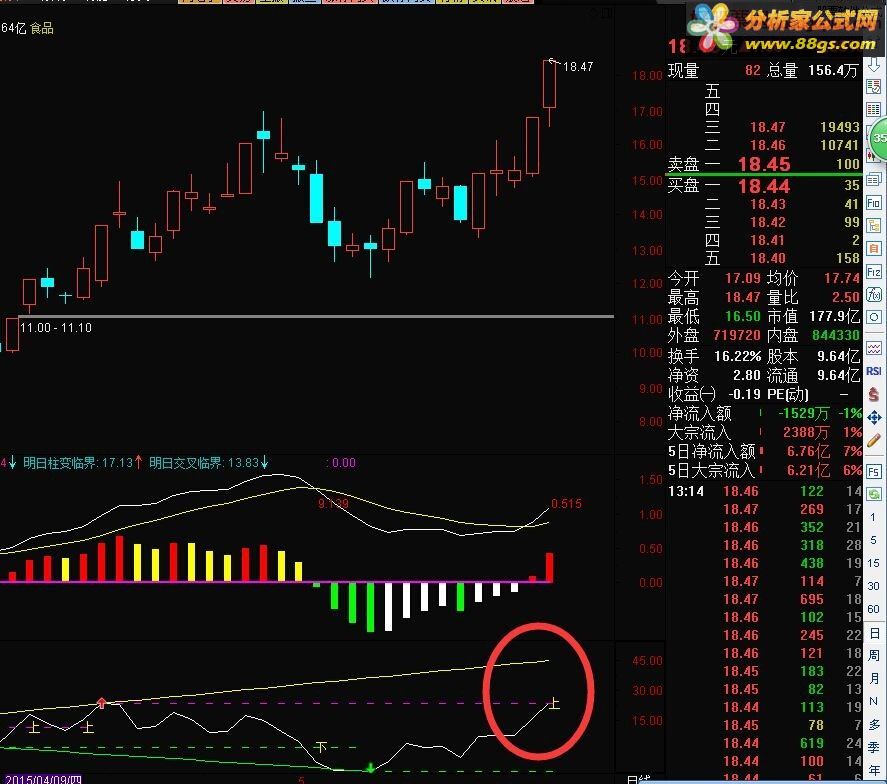Select the N custom-day period
This screenshot has height=784, width=887.
click(874, 701)
